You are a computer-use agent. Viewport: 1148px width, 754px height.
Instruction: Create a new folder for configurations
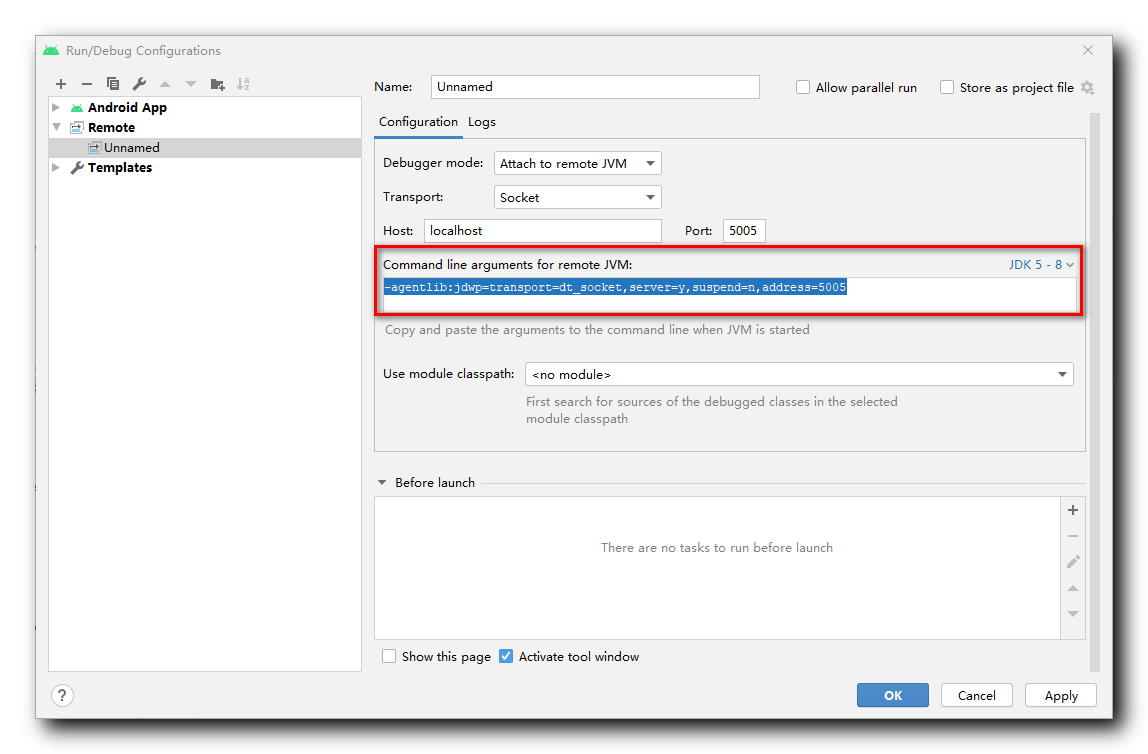pos(217,84)
